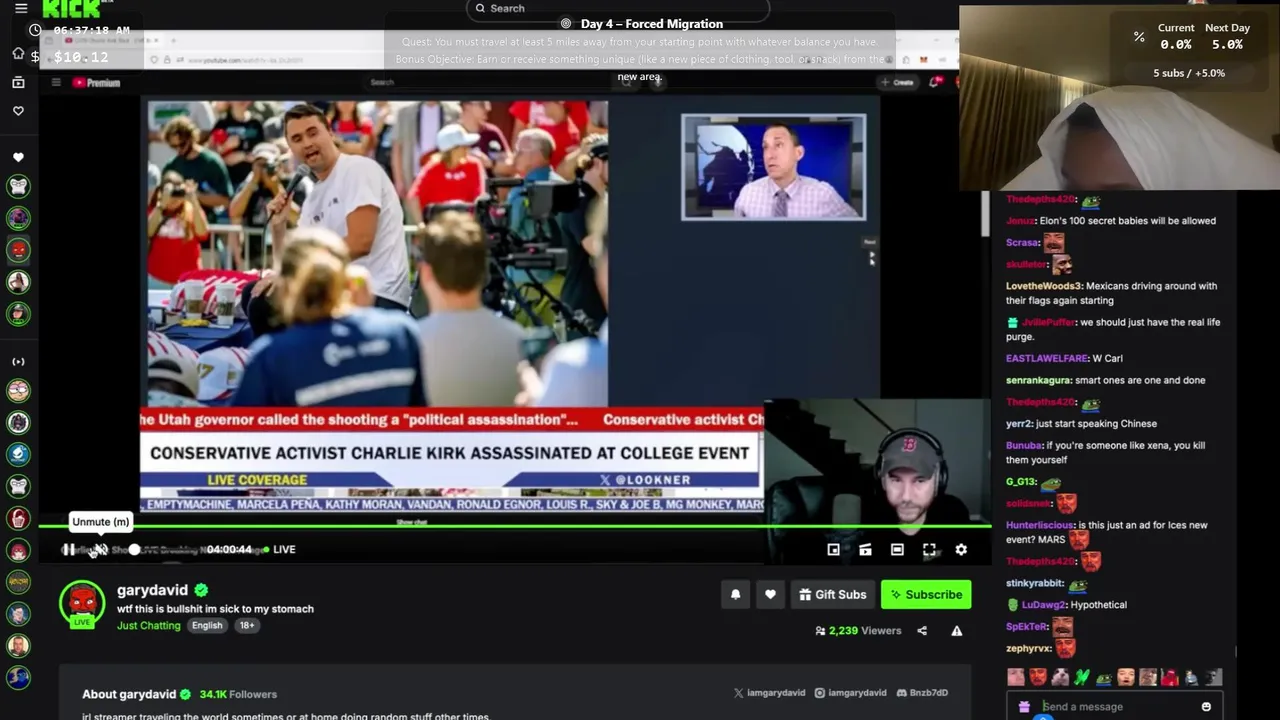Follow garydavid with heart button
Image resolution: width=1280 pixels, height=720 pixels.
tap(770, 594)
